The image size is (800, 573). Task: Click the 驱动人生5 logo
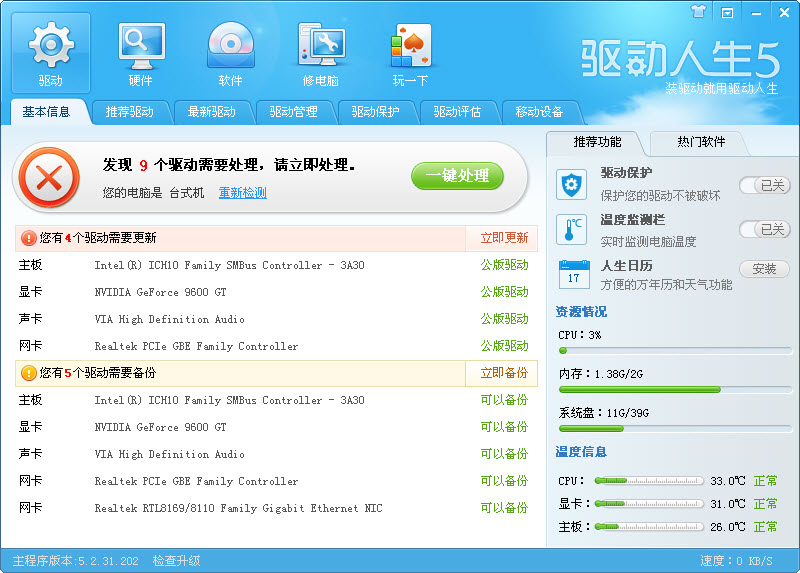tap(681, 59)
